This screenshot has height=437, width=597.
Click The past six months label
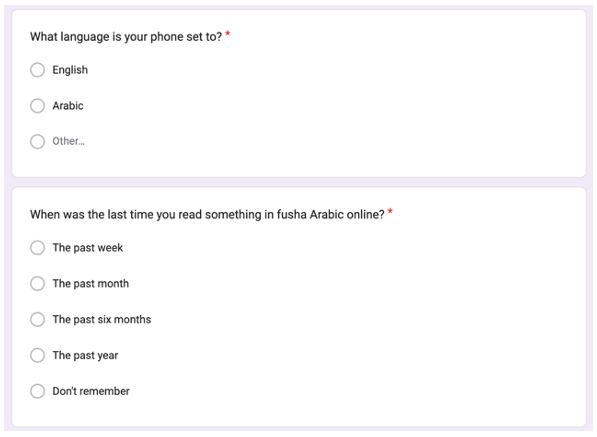pos(102,319)
